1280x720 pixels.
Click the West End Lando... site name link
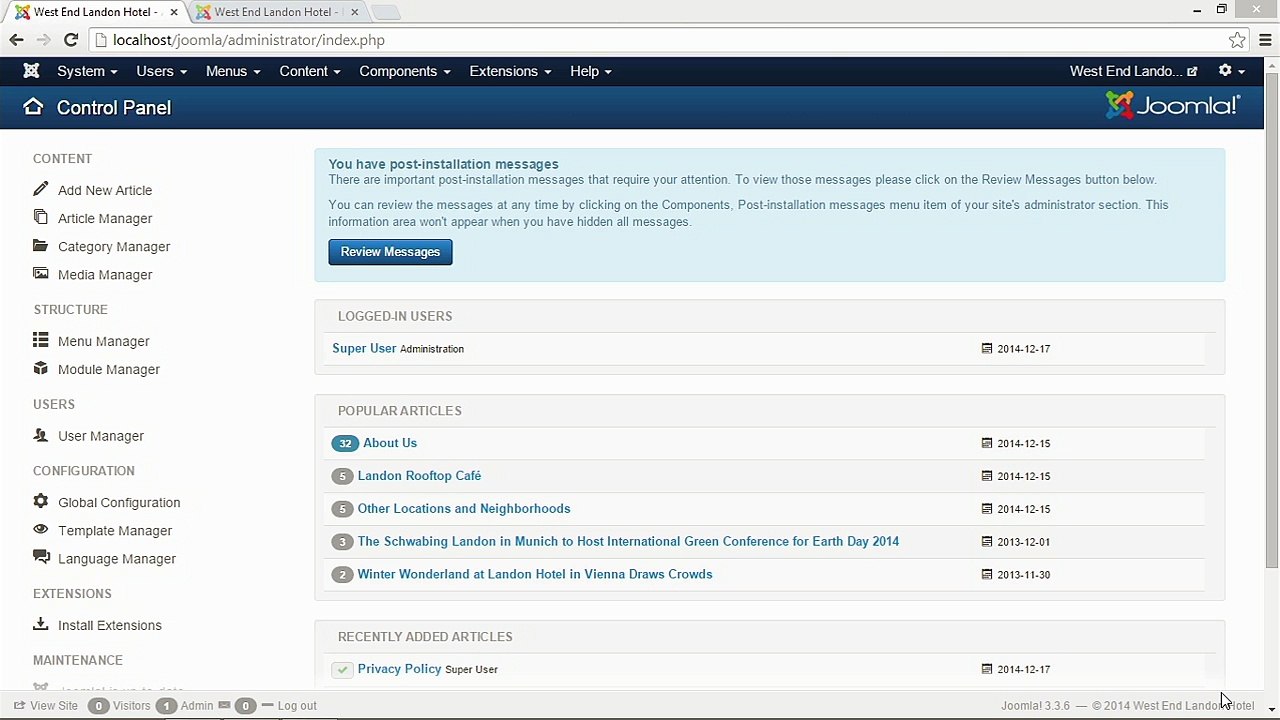[x=1126, y=71]
